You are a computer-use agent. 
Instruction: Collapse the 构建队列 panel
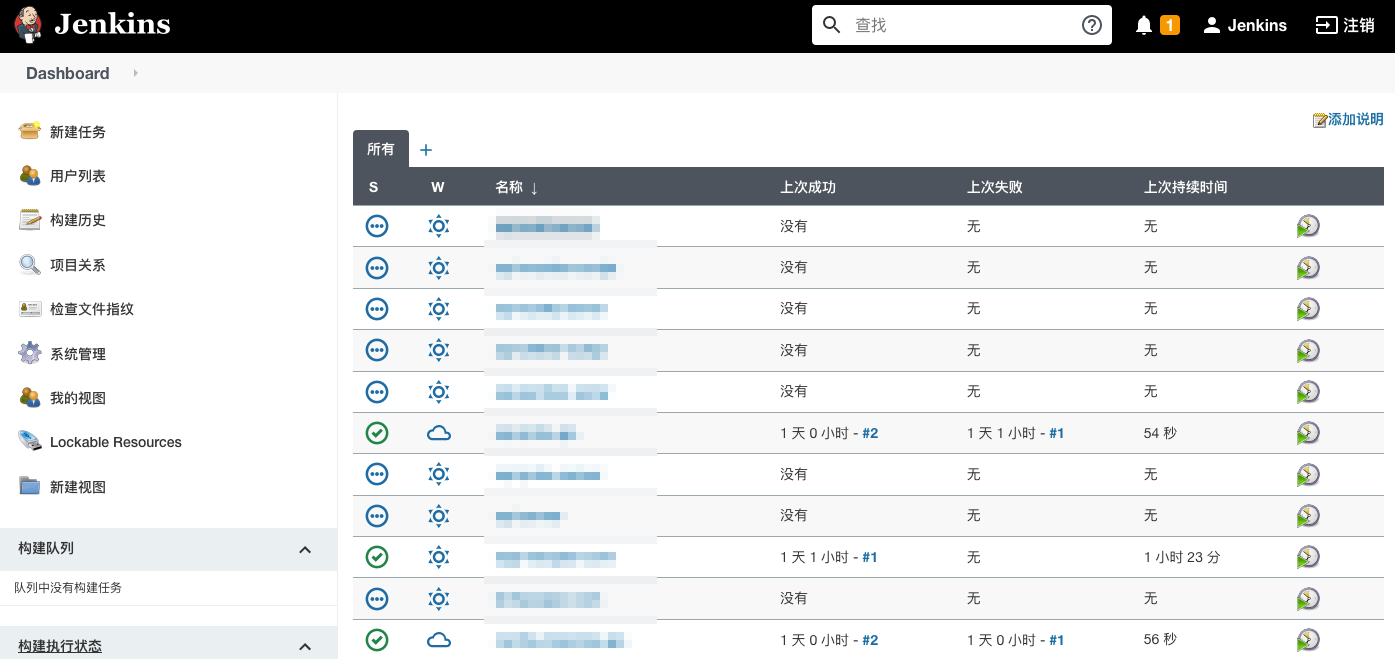pyautogui.click(x=305, y=549)
